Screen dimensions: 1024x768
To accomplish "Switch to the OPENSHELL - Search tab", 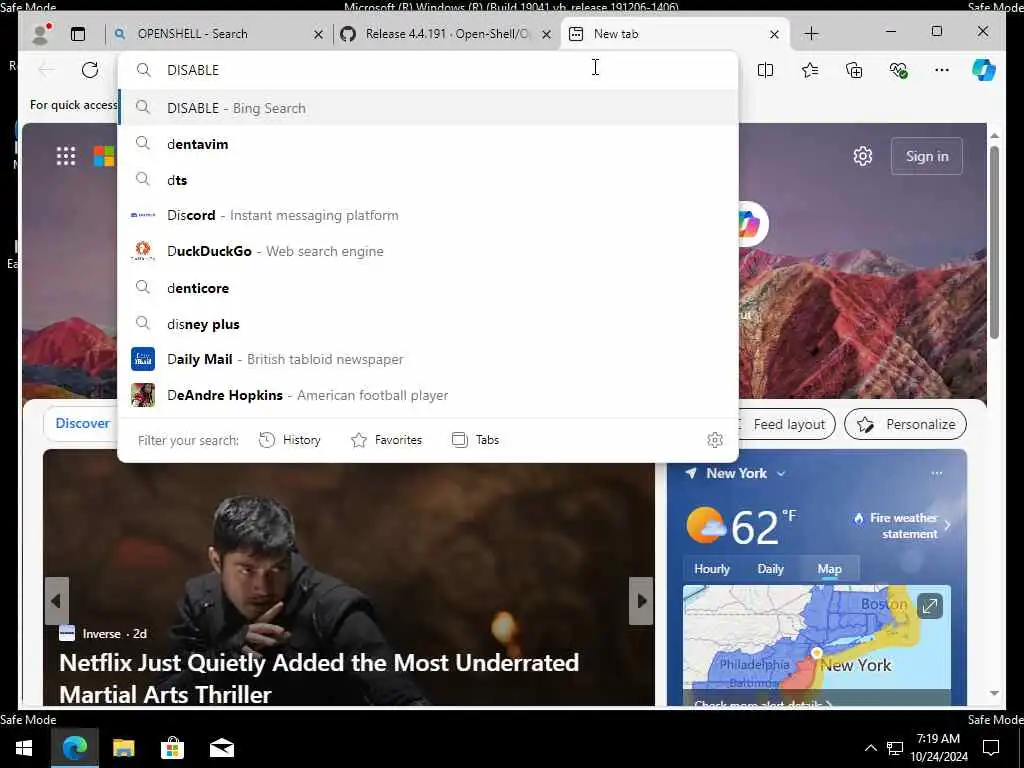I will point(219,34).
